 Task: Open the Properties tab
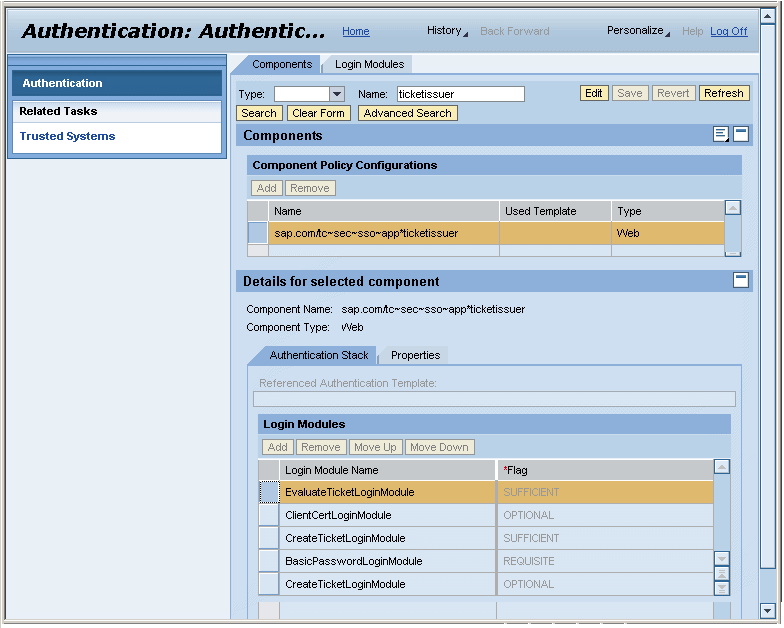pyautogui.click(x=415, y=355)
